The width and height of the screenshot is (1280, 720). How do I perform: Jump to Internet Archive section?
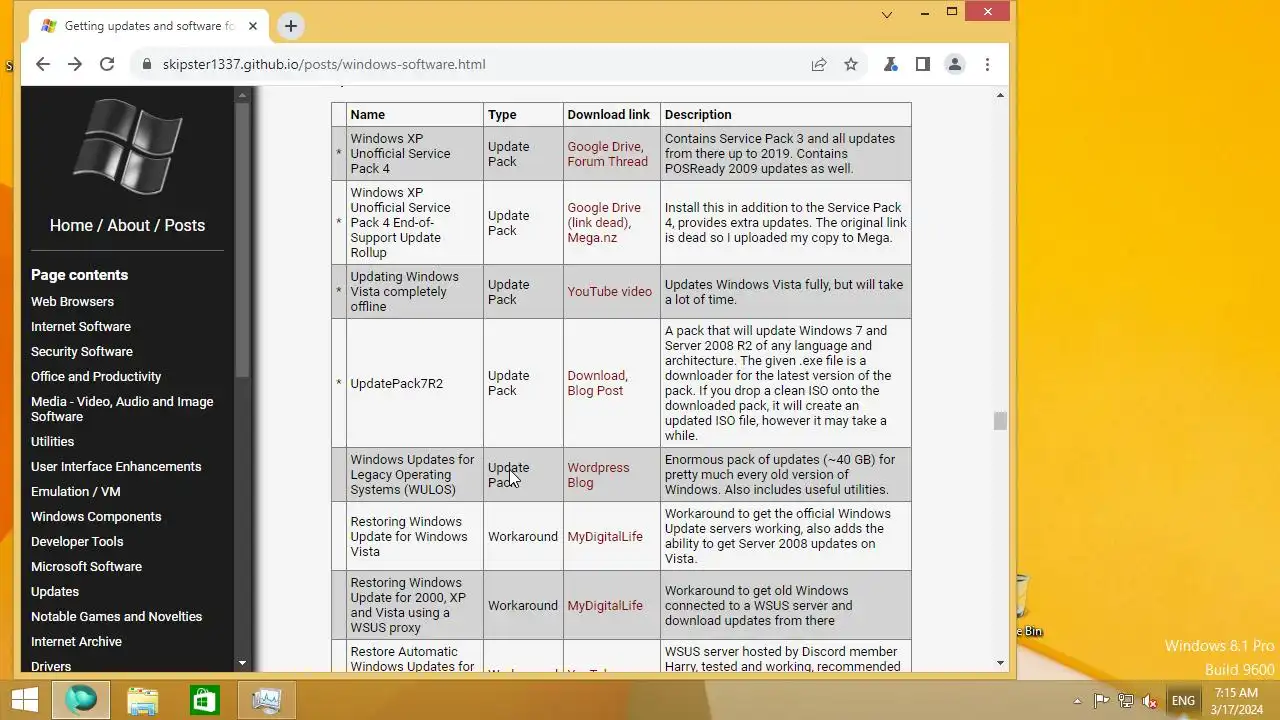[x=76, y=641]
